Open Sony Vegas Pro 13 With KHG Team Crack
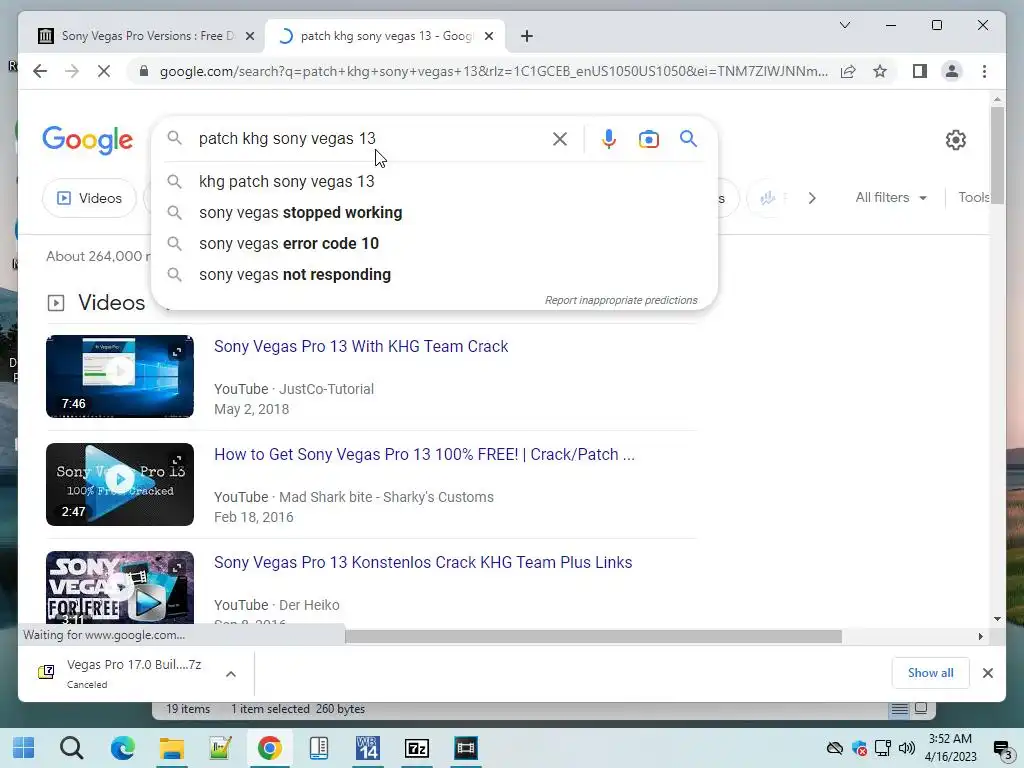 tap(361, 346)
